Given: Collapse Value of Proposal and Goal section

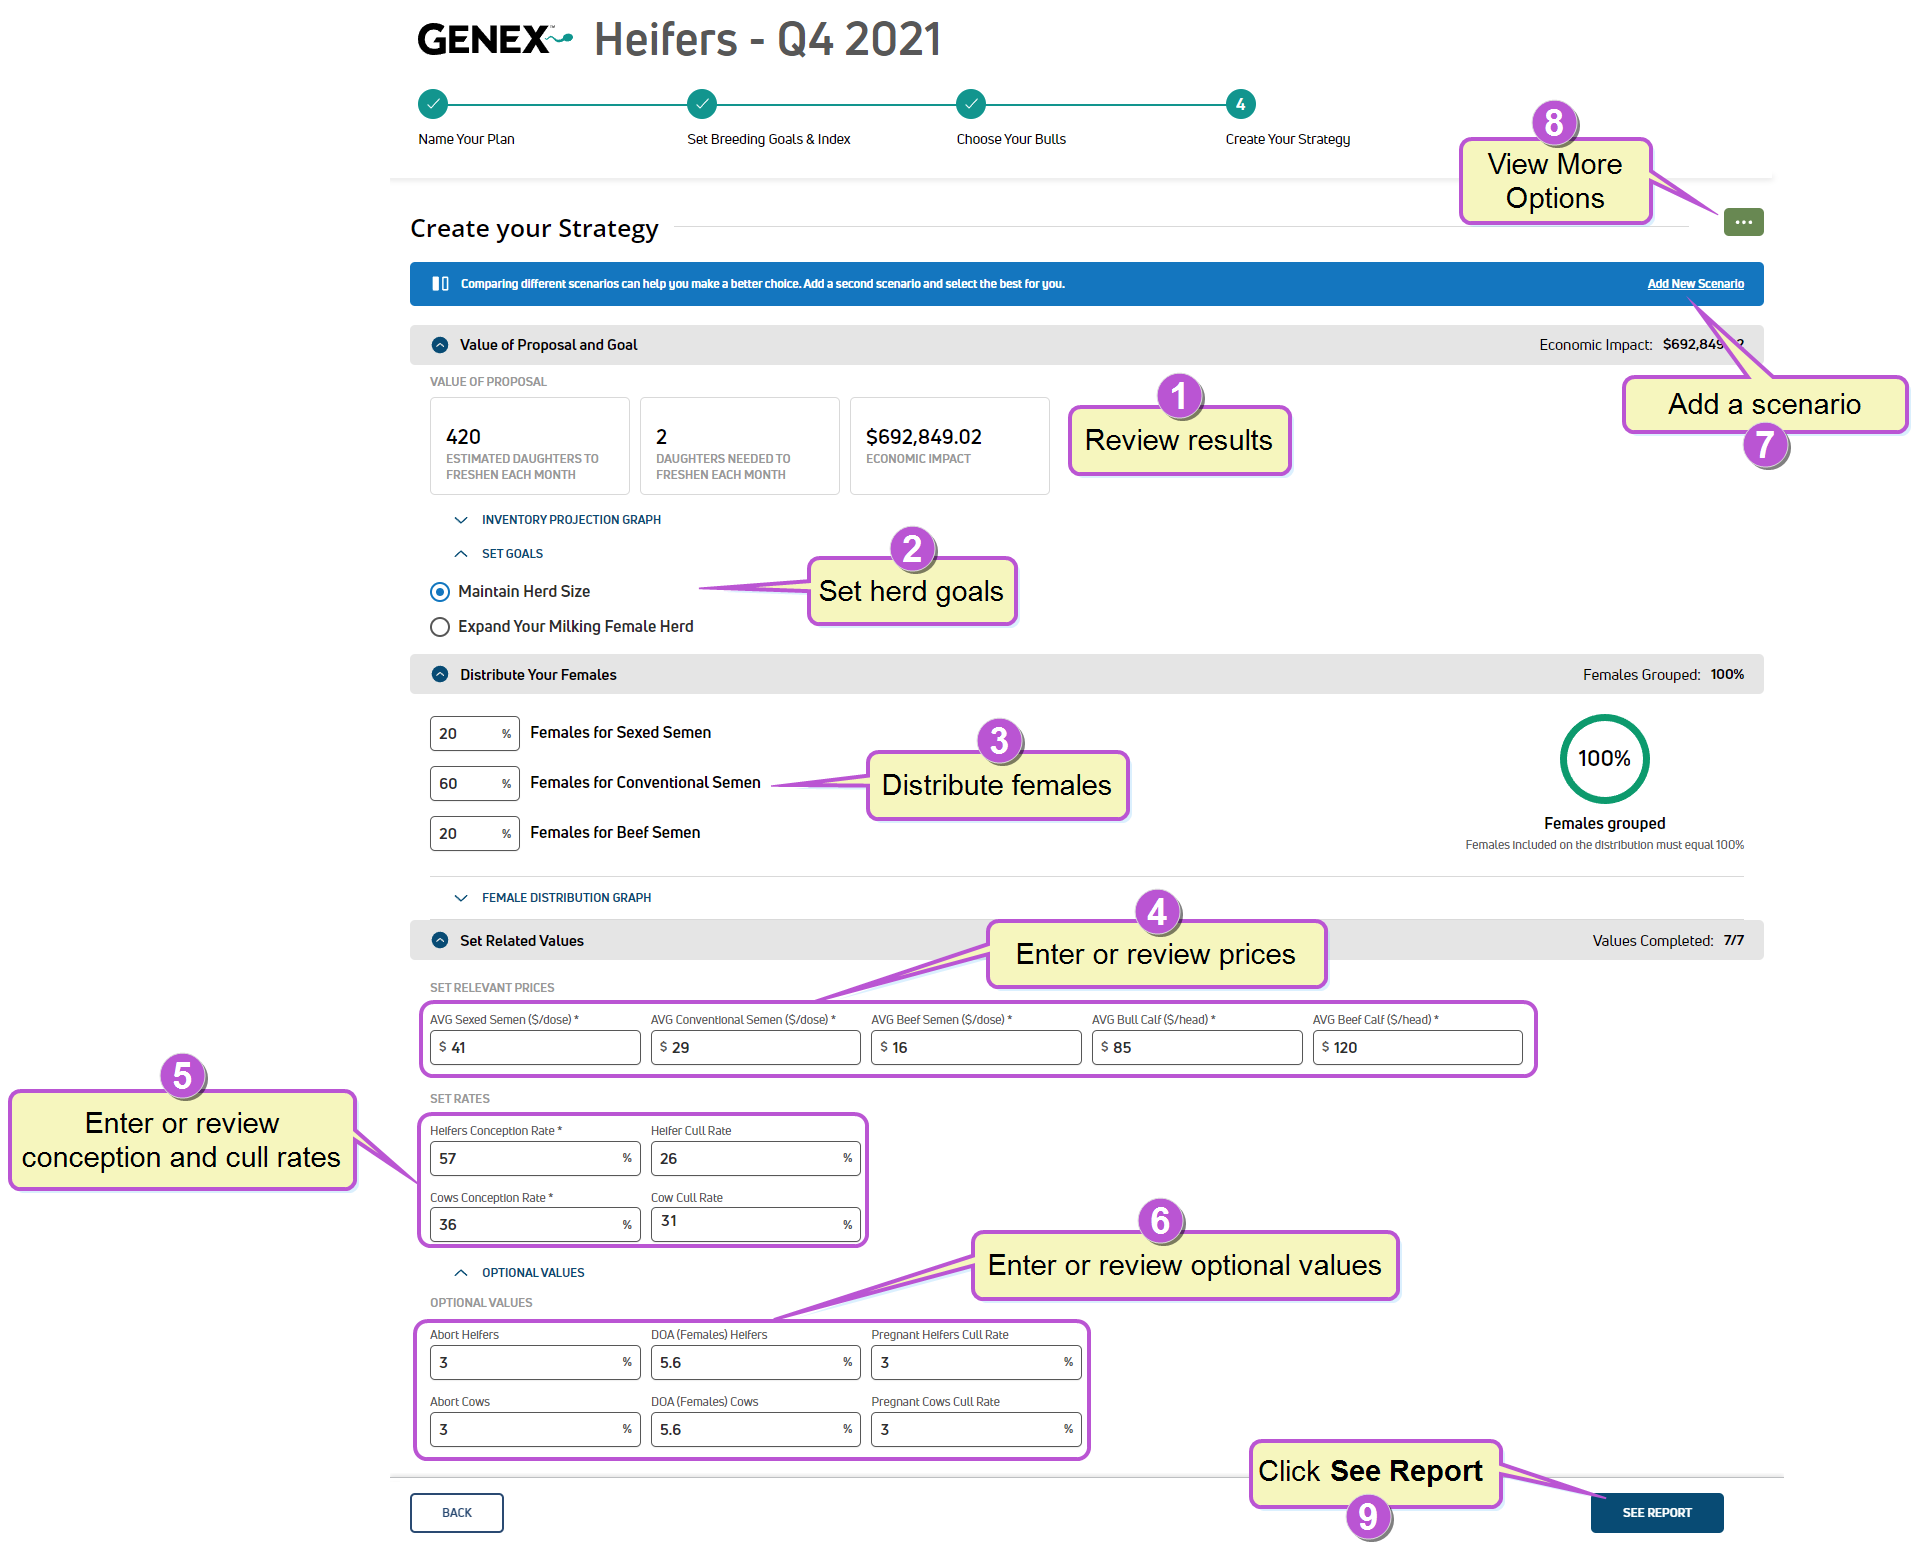Looking at the screenshot, I should tap(440, 345).
